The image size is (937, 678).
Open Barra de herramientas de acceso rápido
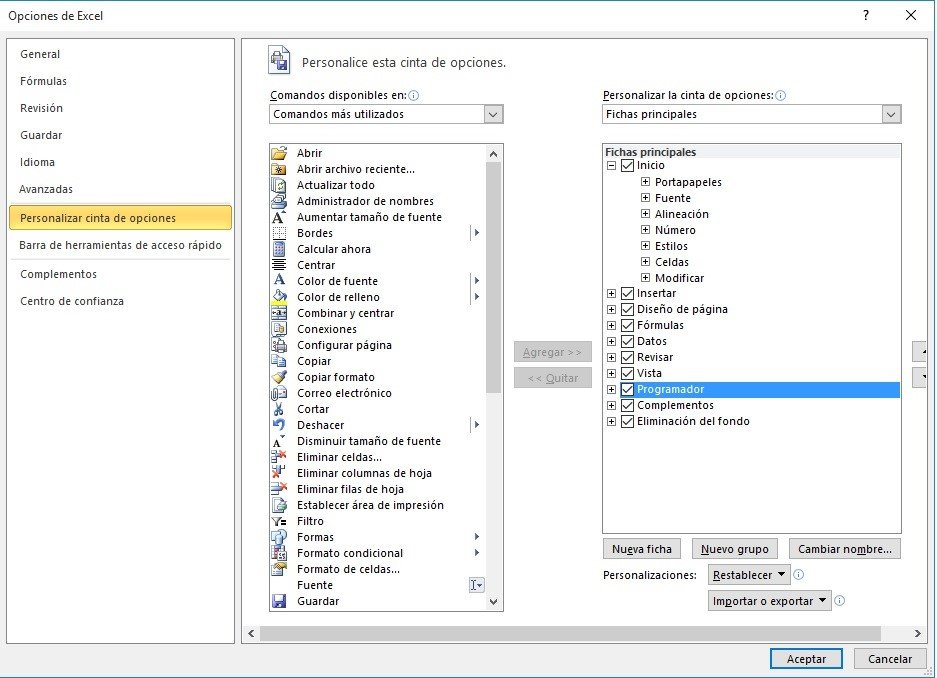[120, 246]
